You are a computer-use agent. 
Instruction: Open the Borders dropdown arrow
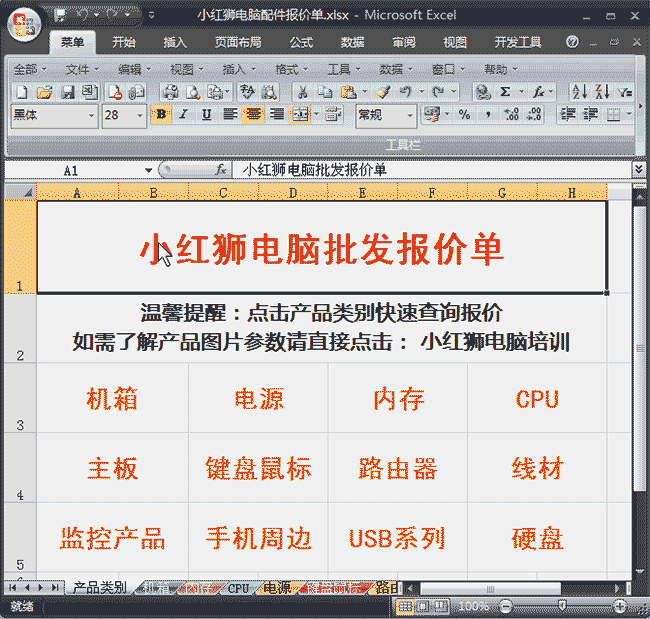pyautogui.click(x=629, y=114)
